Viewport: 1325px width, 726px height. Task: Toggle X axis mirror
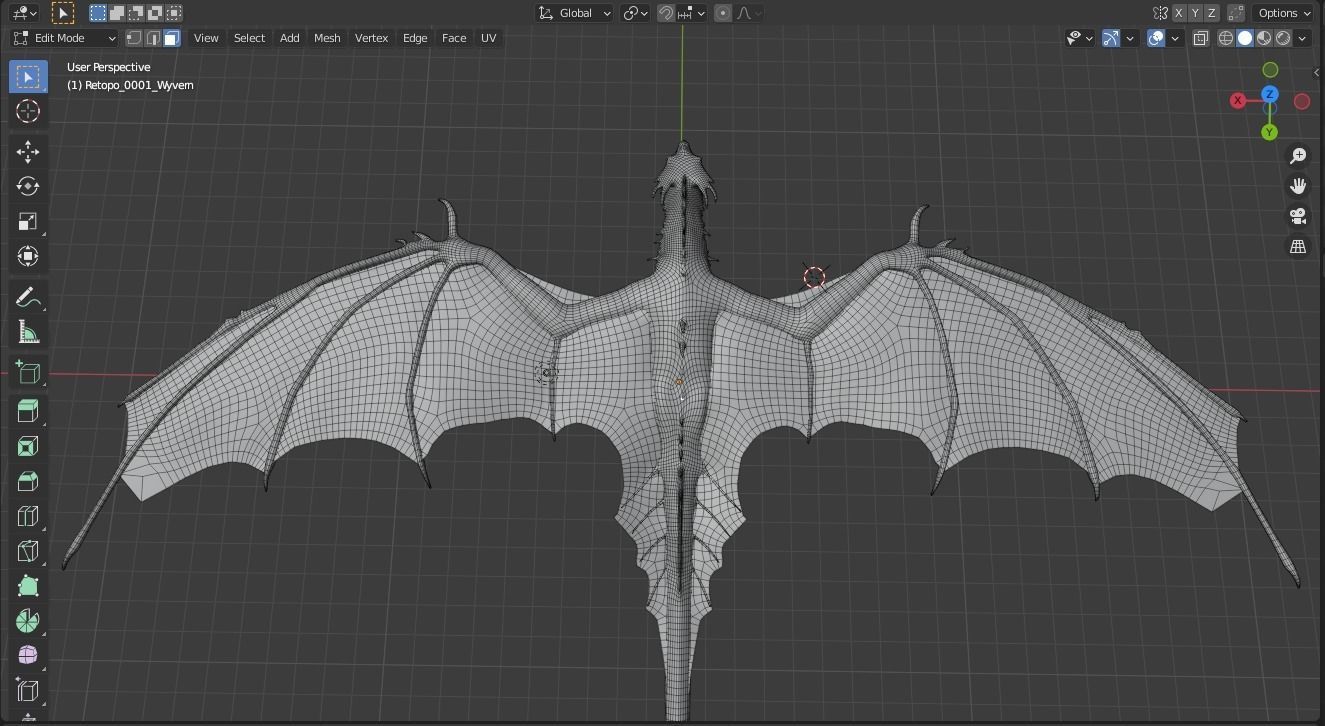tap(1179, 13)
